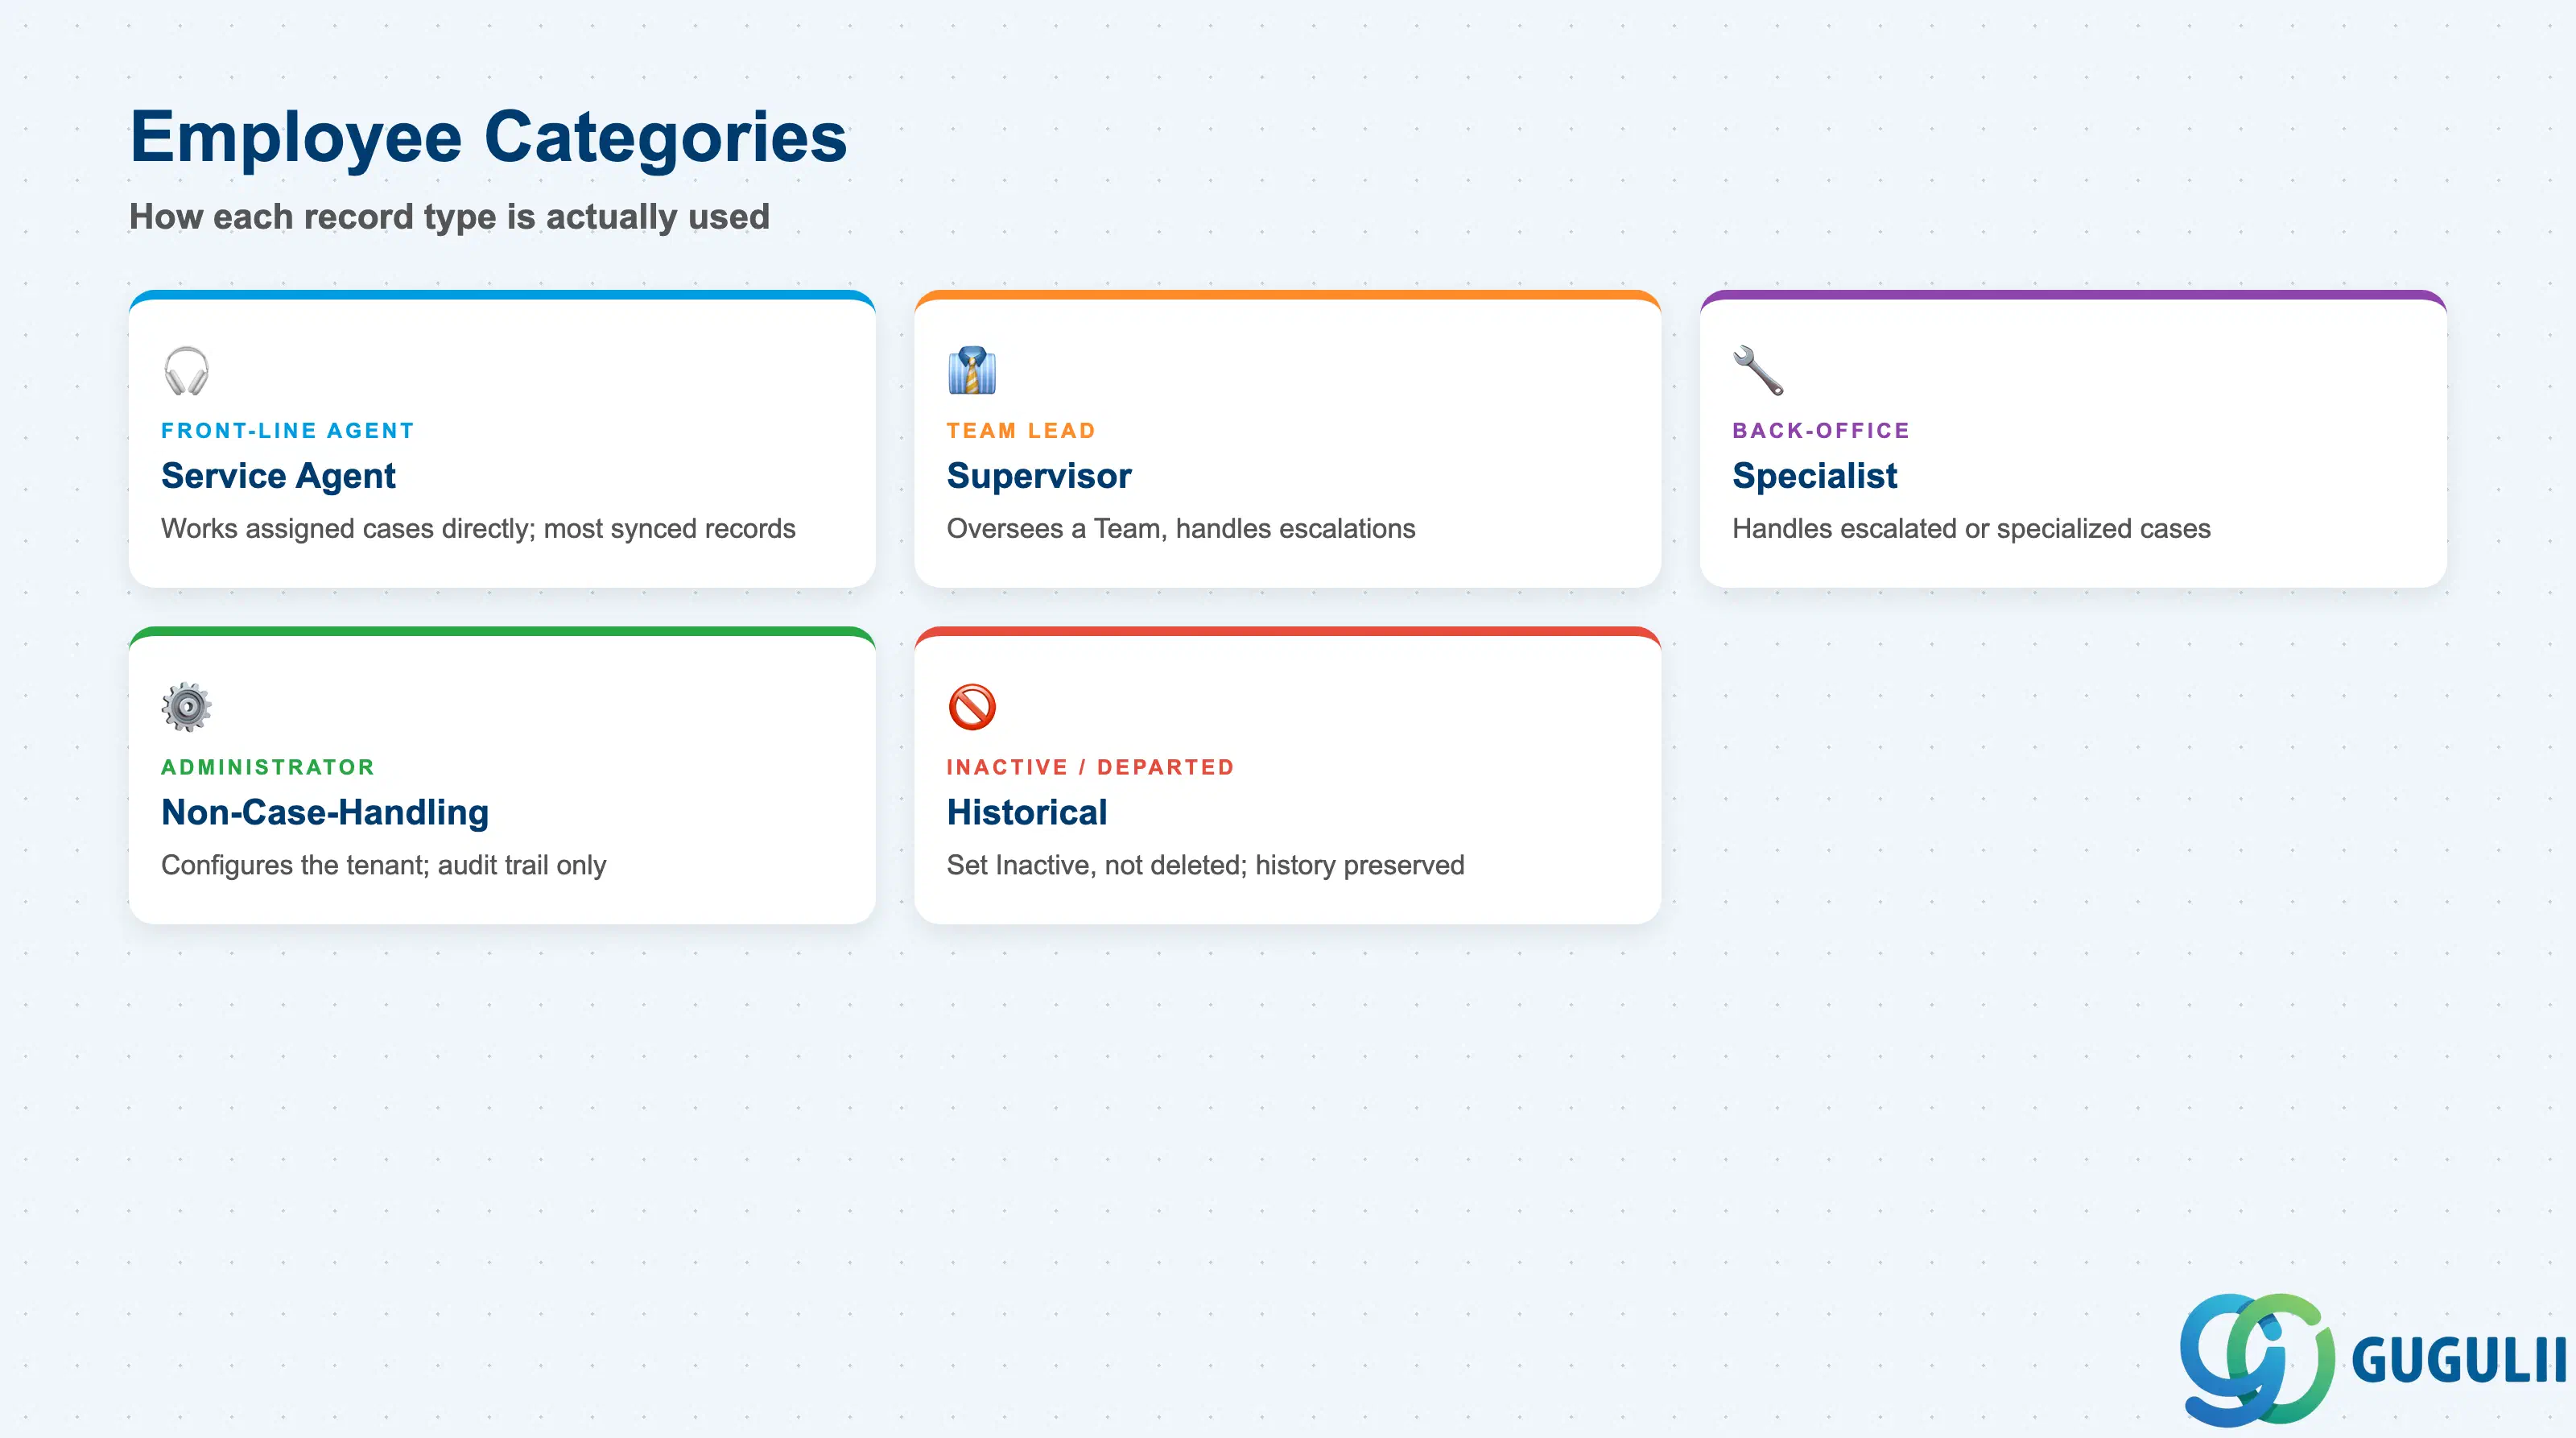Click "Oversees a Team, handles escalations" description
The width and height of the screenshot is (2576, 1438).
(x=1181, y=529)
